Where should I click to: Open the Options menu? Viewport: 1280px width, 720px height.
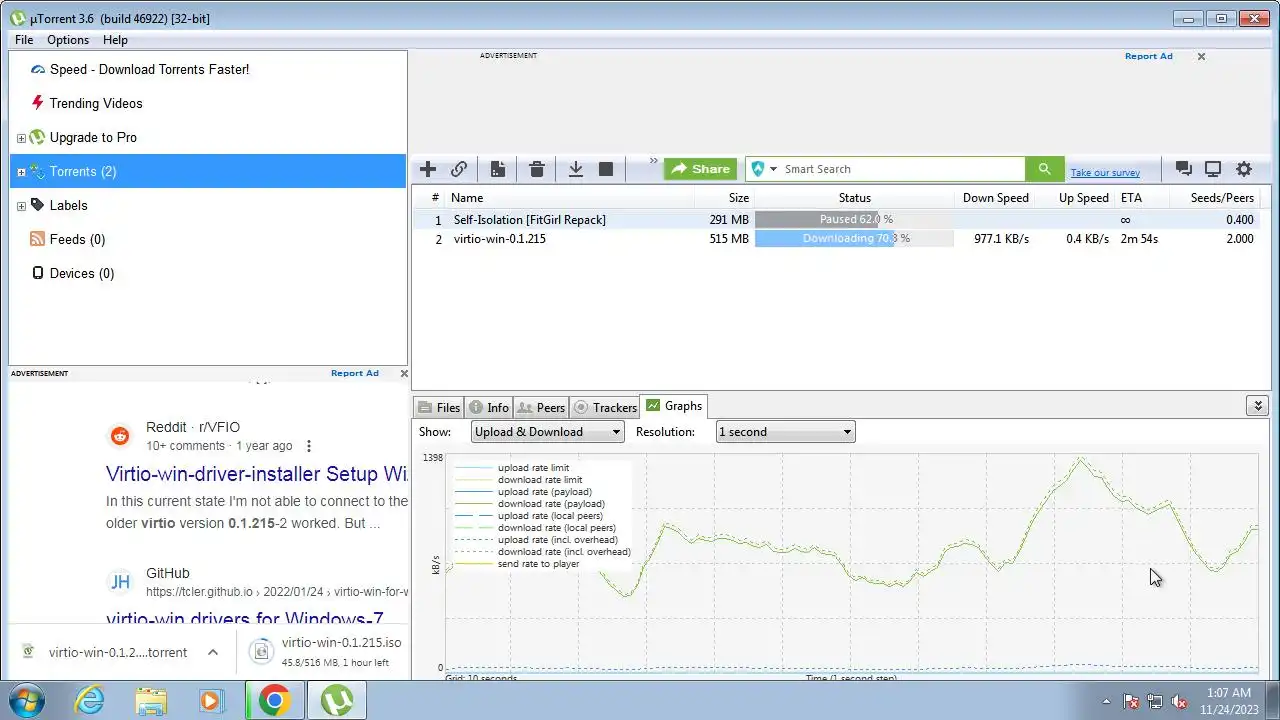click(x=68, y=40)
